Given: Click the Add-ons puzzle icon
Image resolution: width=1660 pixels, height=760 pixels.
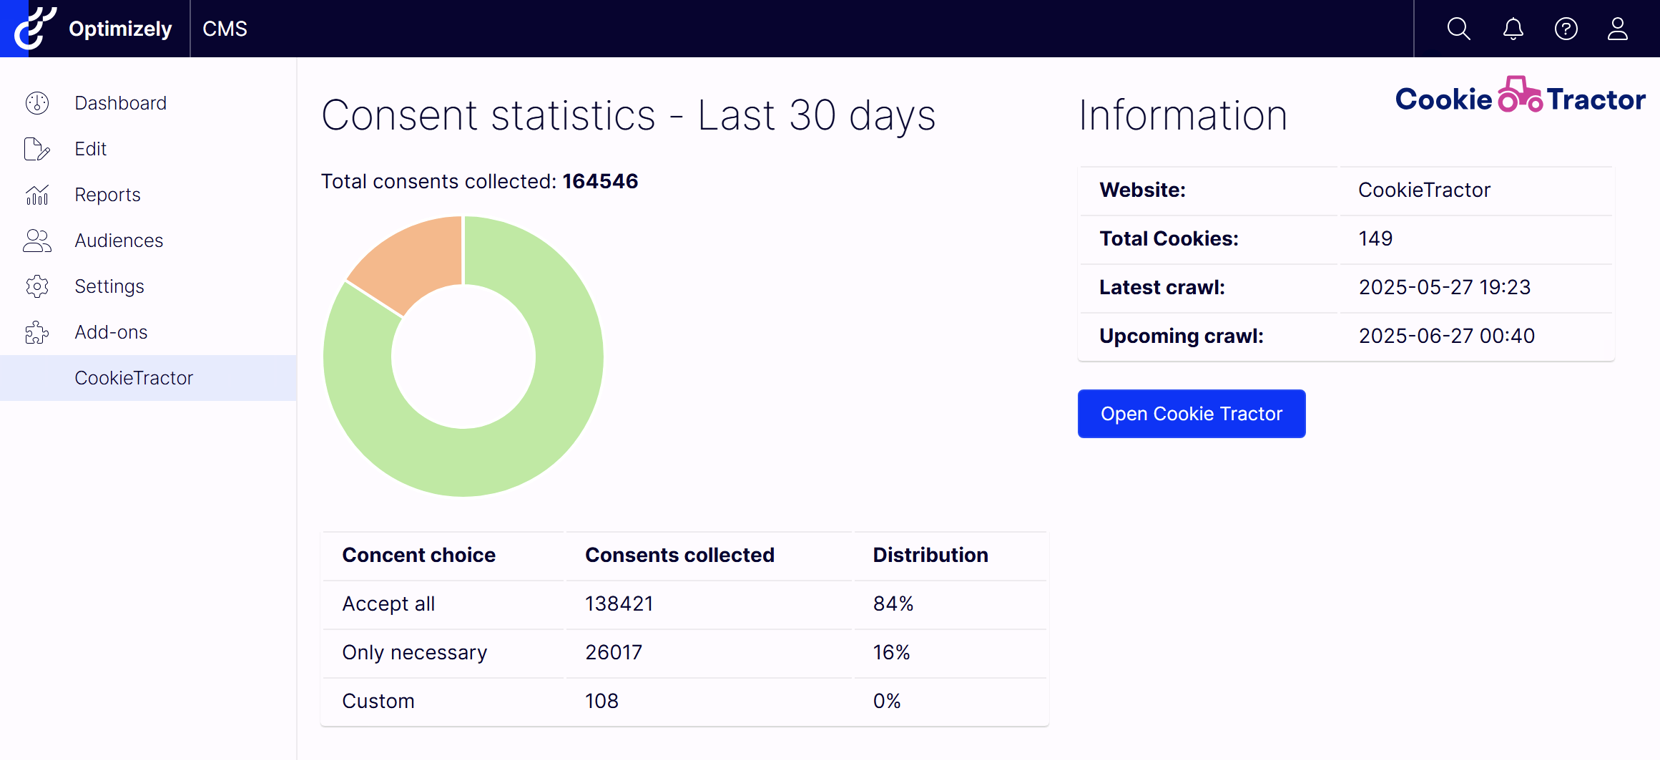Looking at the screenshot, I should coord(37,332).
